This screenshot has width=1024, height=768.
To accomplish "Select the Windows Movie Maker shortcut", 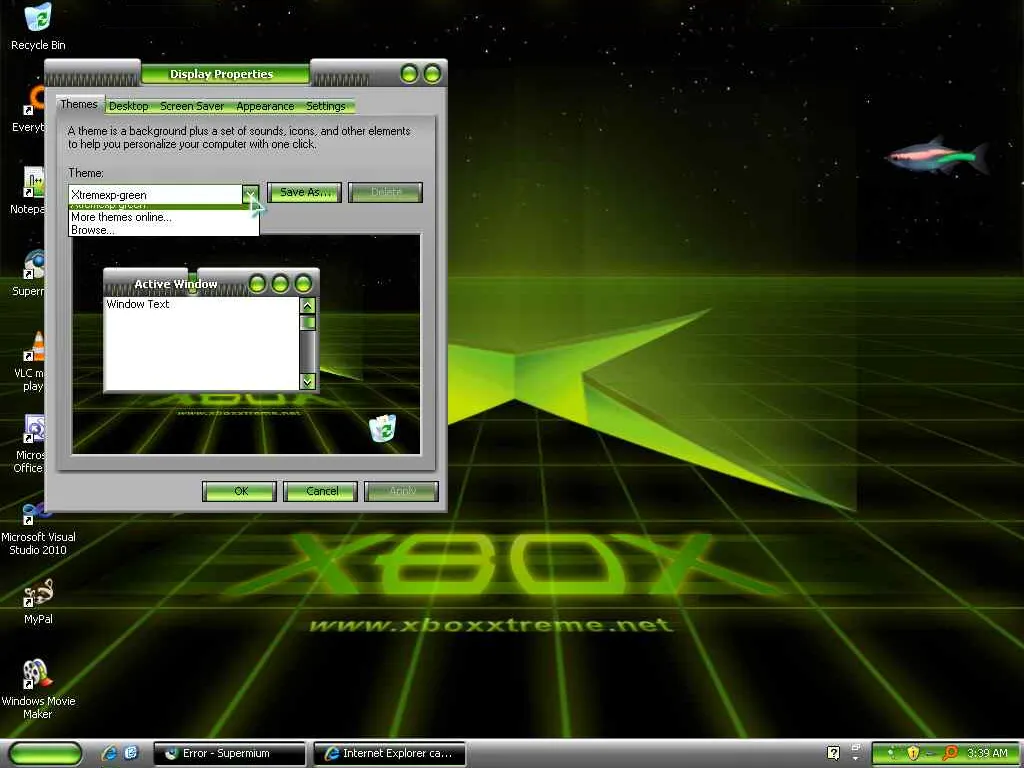I will click(38, 689).
